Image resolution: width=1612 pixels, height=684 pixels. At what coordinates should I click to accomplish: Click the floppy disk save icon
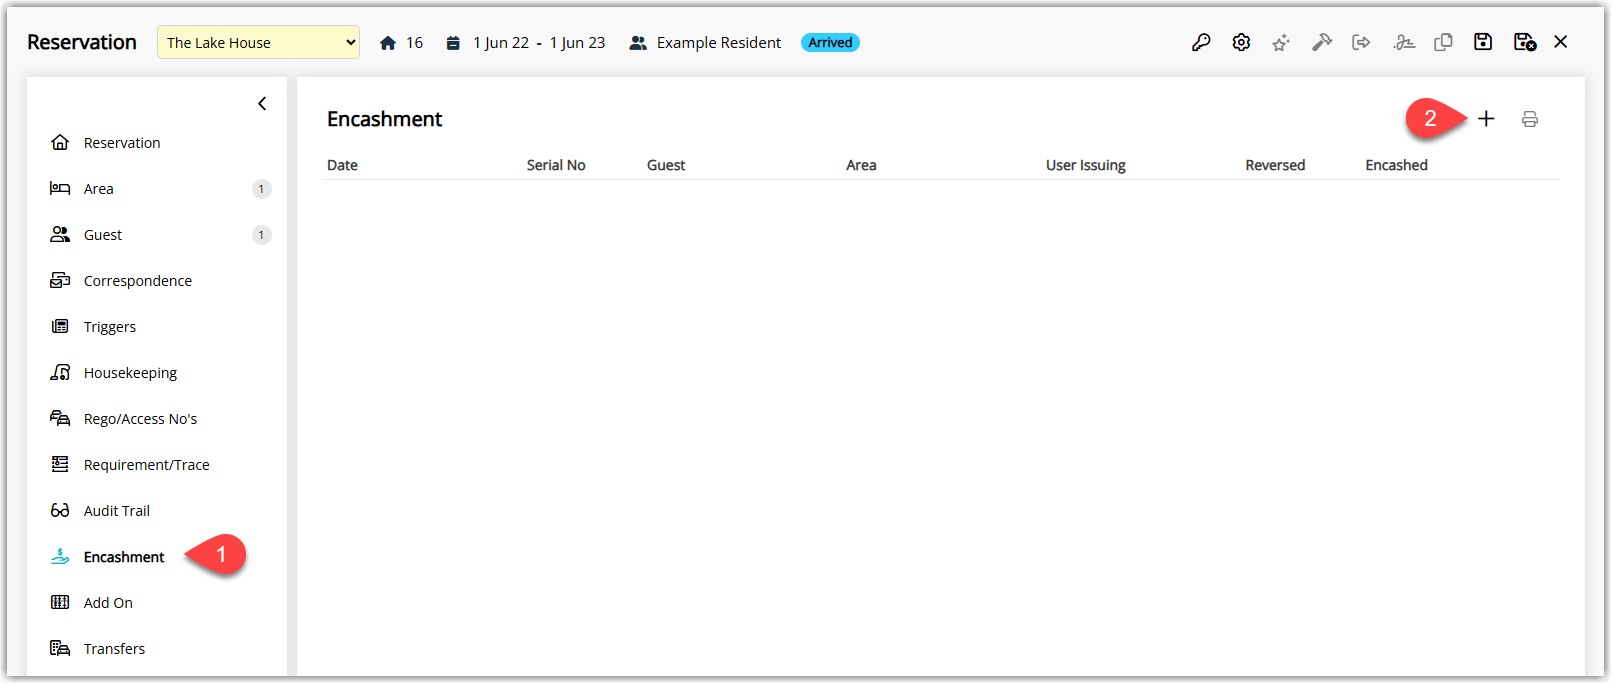coord(1483,42)
